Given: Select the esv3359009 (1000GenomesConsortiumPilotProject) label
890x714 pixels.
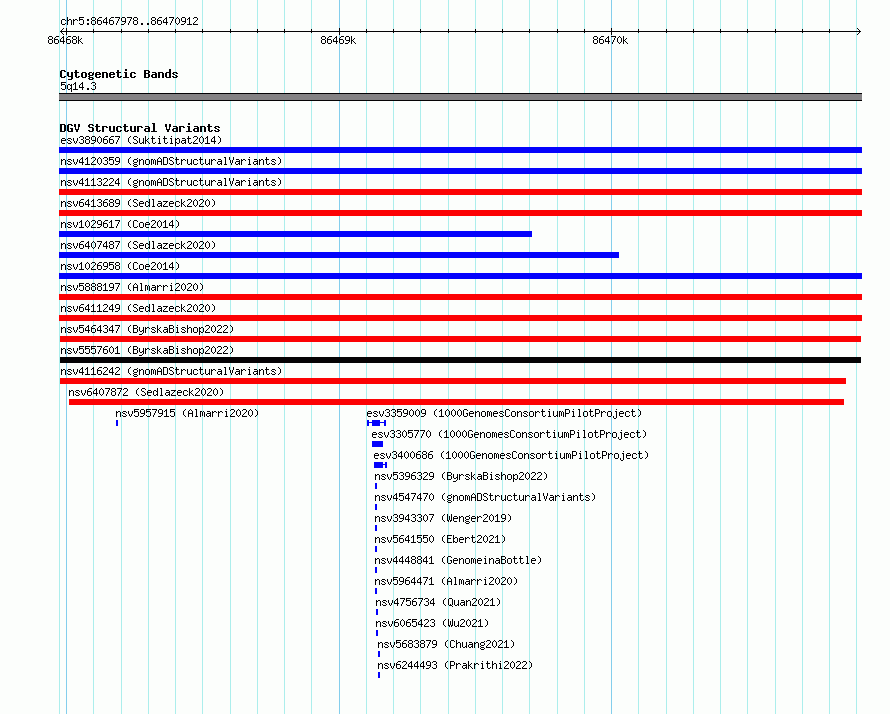Looking at the screenshot, I should tap(504, 413).
